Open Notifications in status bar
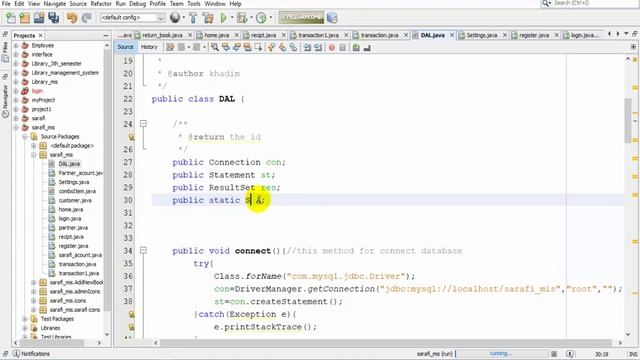Image resolution: width=640 pixels, height=360 pixels. [x=31, y=353]
